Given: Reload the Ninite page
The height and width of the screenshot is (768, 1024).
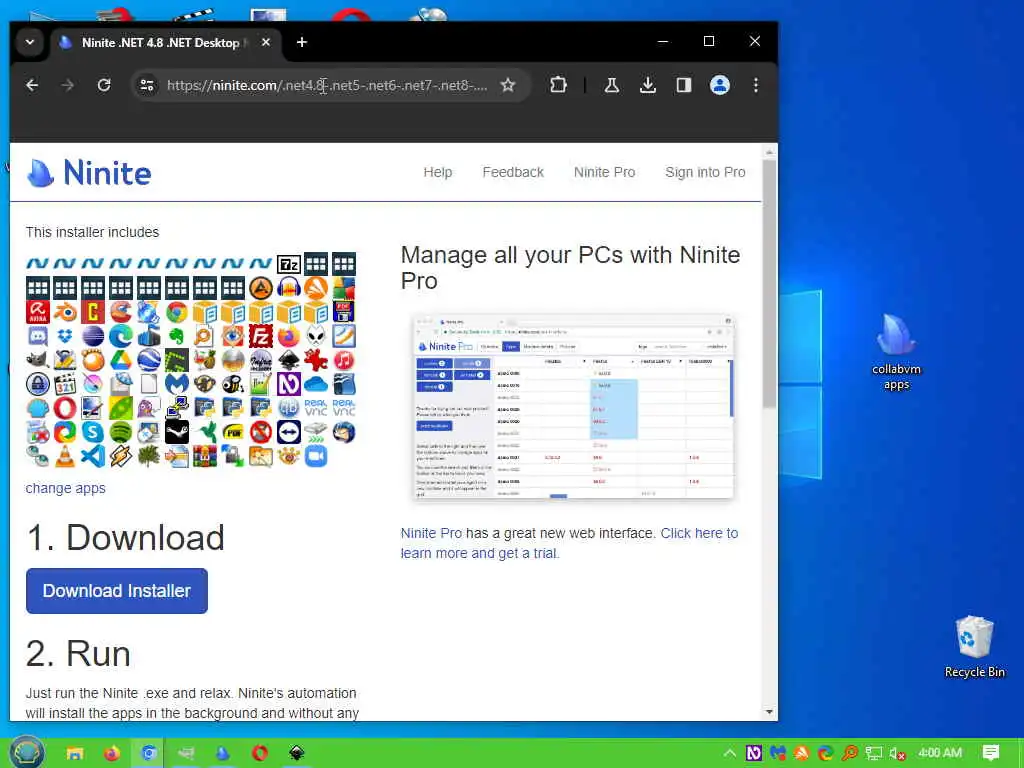Looking at the screenshot, I should pyautogui.click(x=104, y=86).
